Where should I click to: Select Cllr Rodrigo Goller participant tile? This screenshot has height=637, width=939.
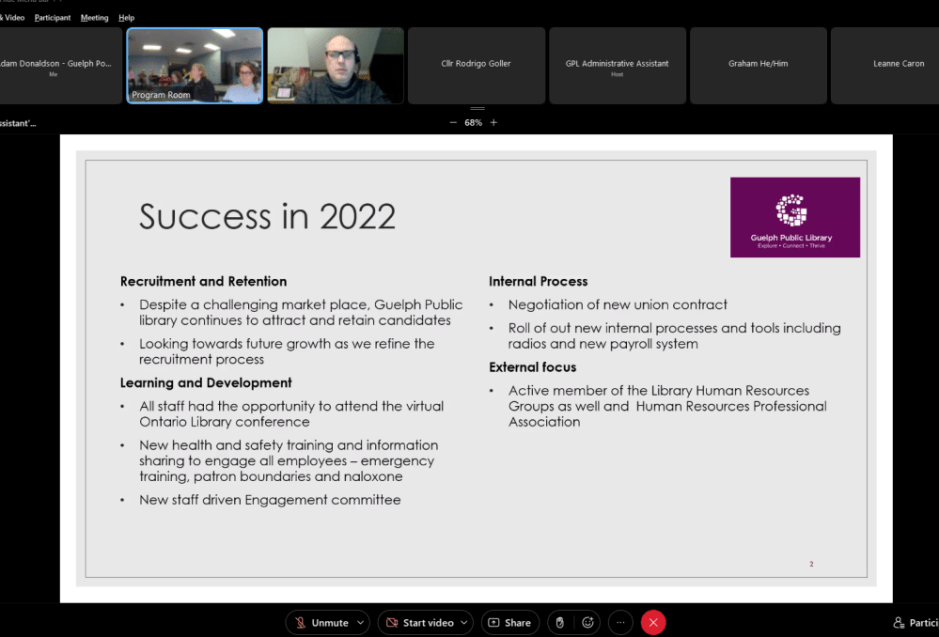coord(476,65)
